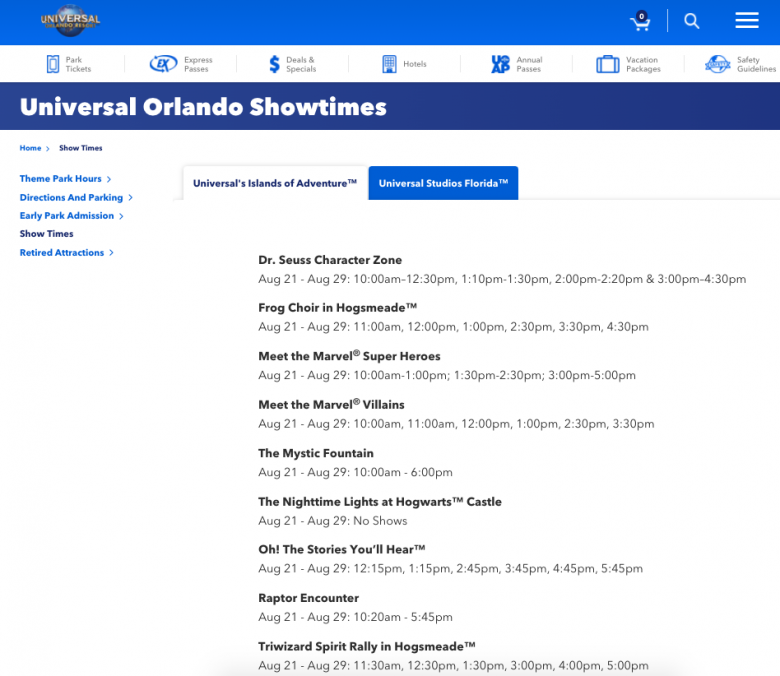
Task: Click The Mystic Fountain heading
Action: [x=316, y=453]
